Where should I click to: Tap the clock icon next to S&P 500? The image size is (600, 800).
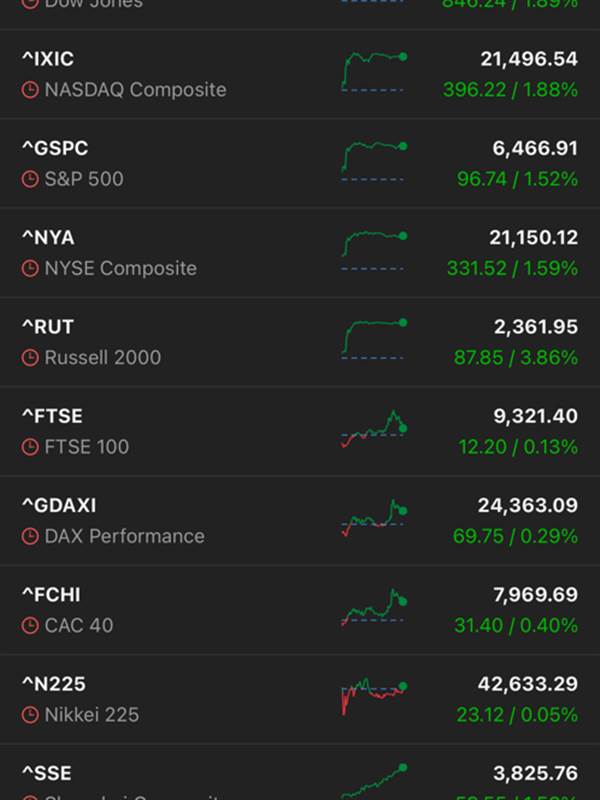click(x=30, y=179)
